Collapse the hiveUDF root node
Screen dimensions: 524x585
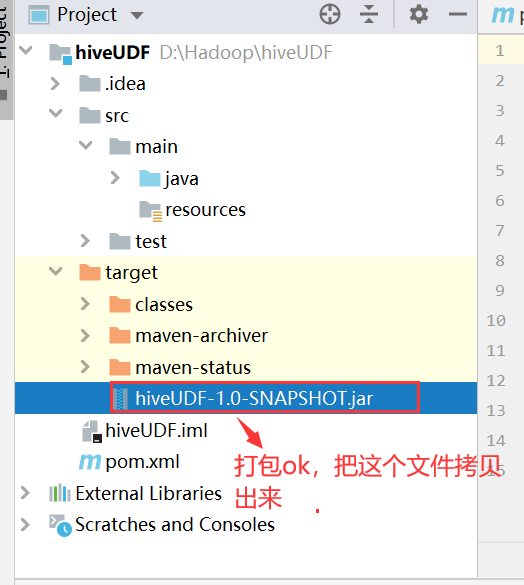[x=26, y=50]
